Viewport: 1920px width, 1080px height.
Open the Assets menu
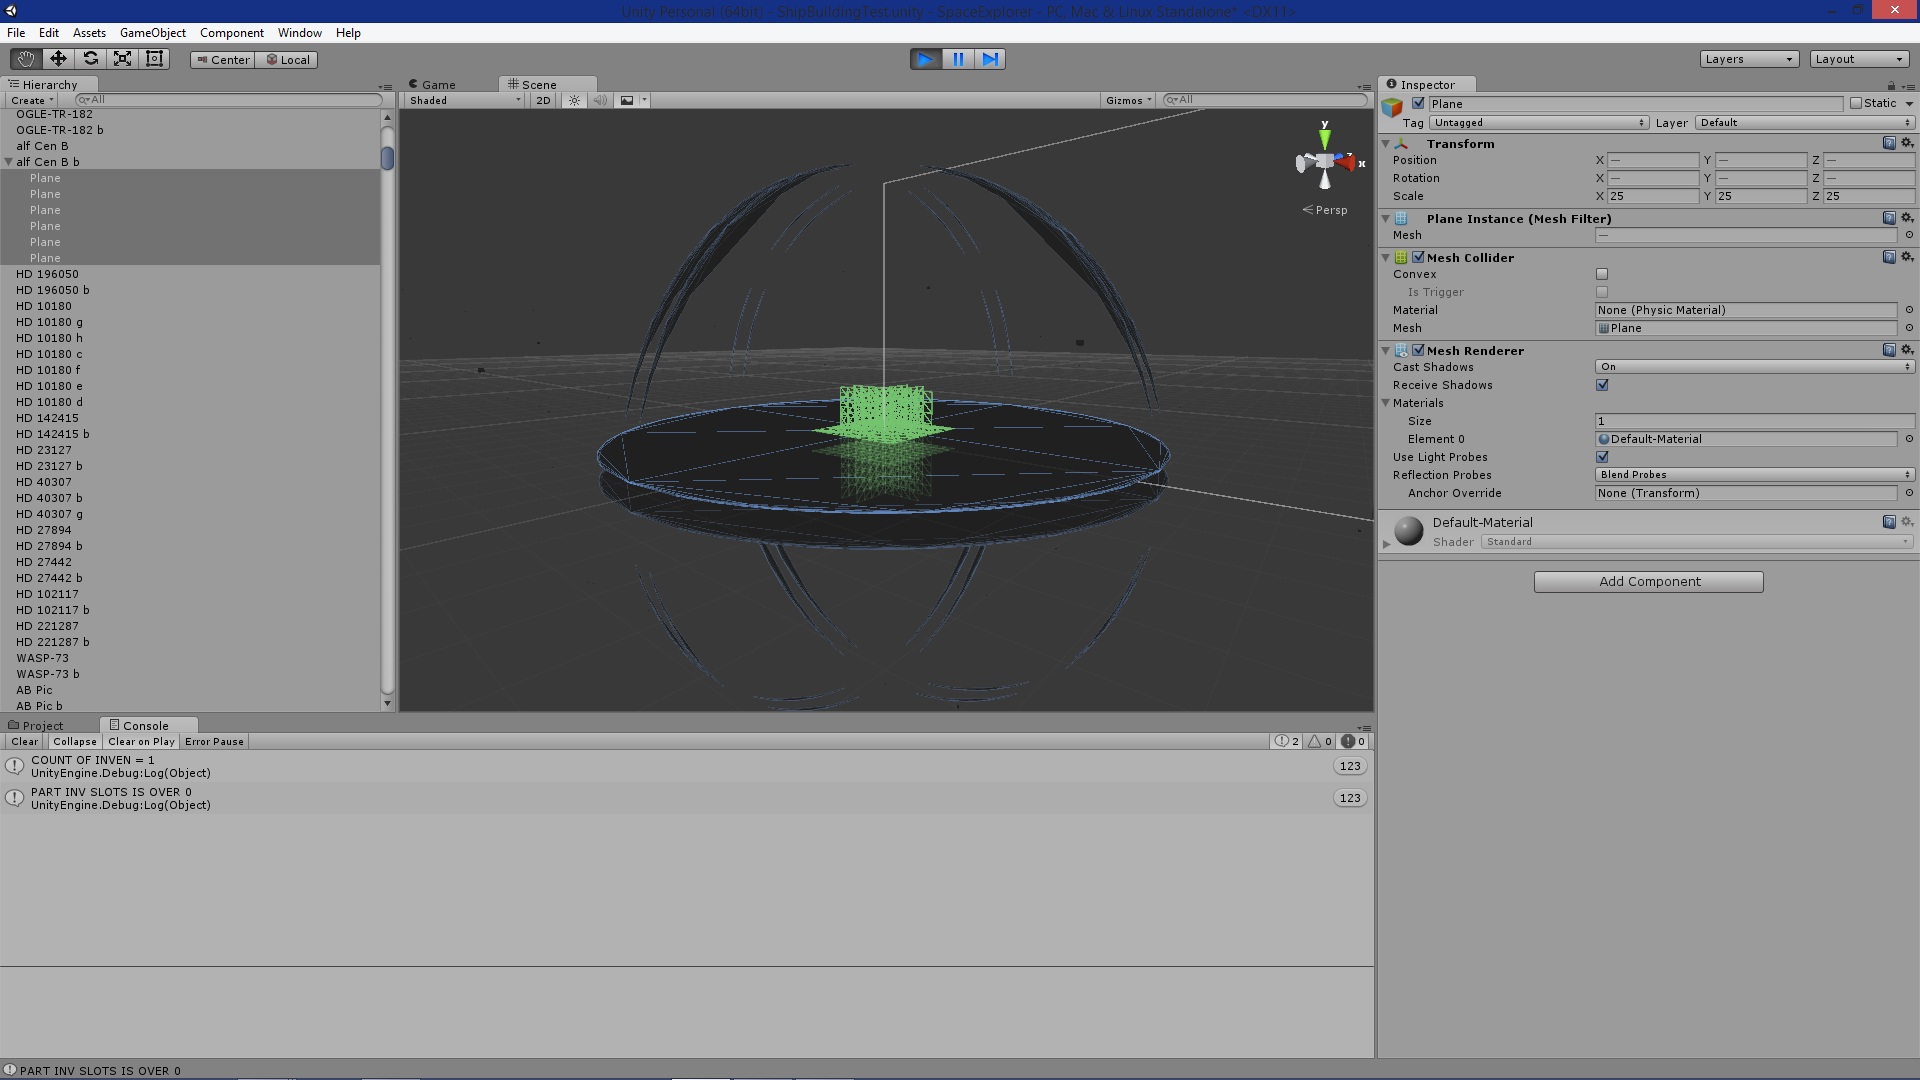click(x=89, y=33)
